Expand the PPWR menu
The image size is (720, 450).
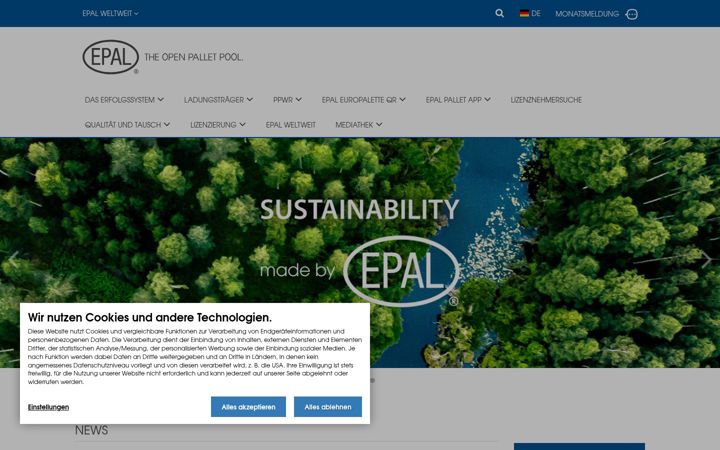pos(287,100)
